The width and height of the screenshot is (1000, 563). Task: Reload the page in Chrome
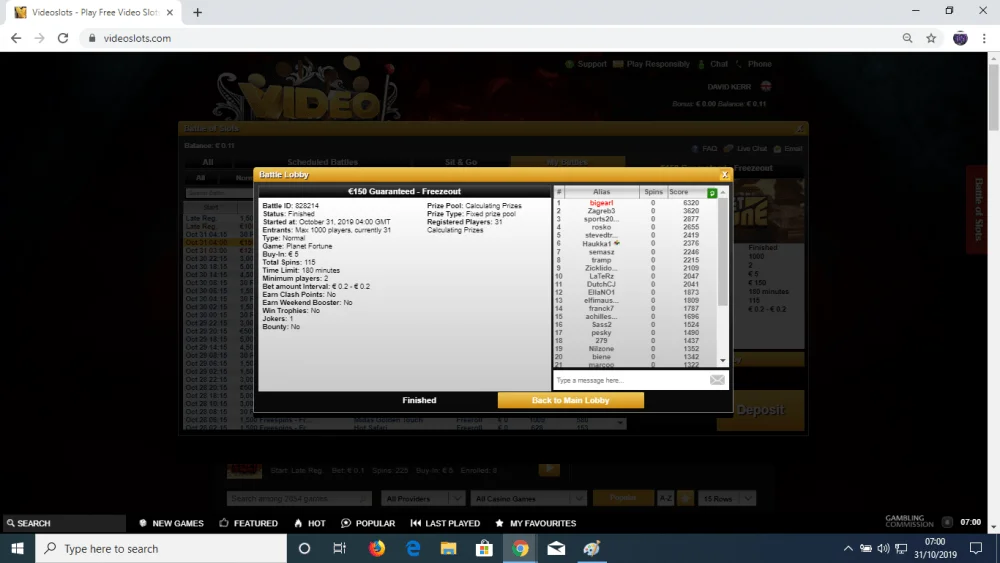point(62,38)
